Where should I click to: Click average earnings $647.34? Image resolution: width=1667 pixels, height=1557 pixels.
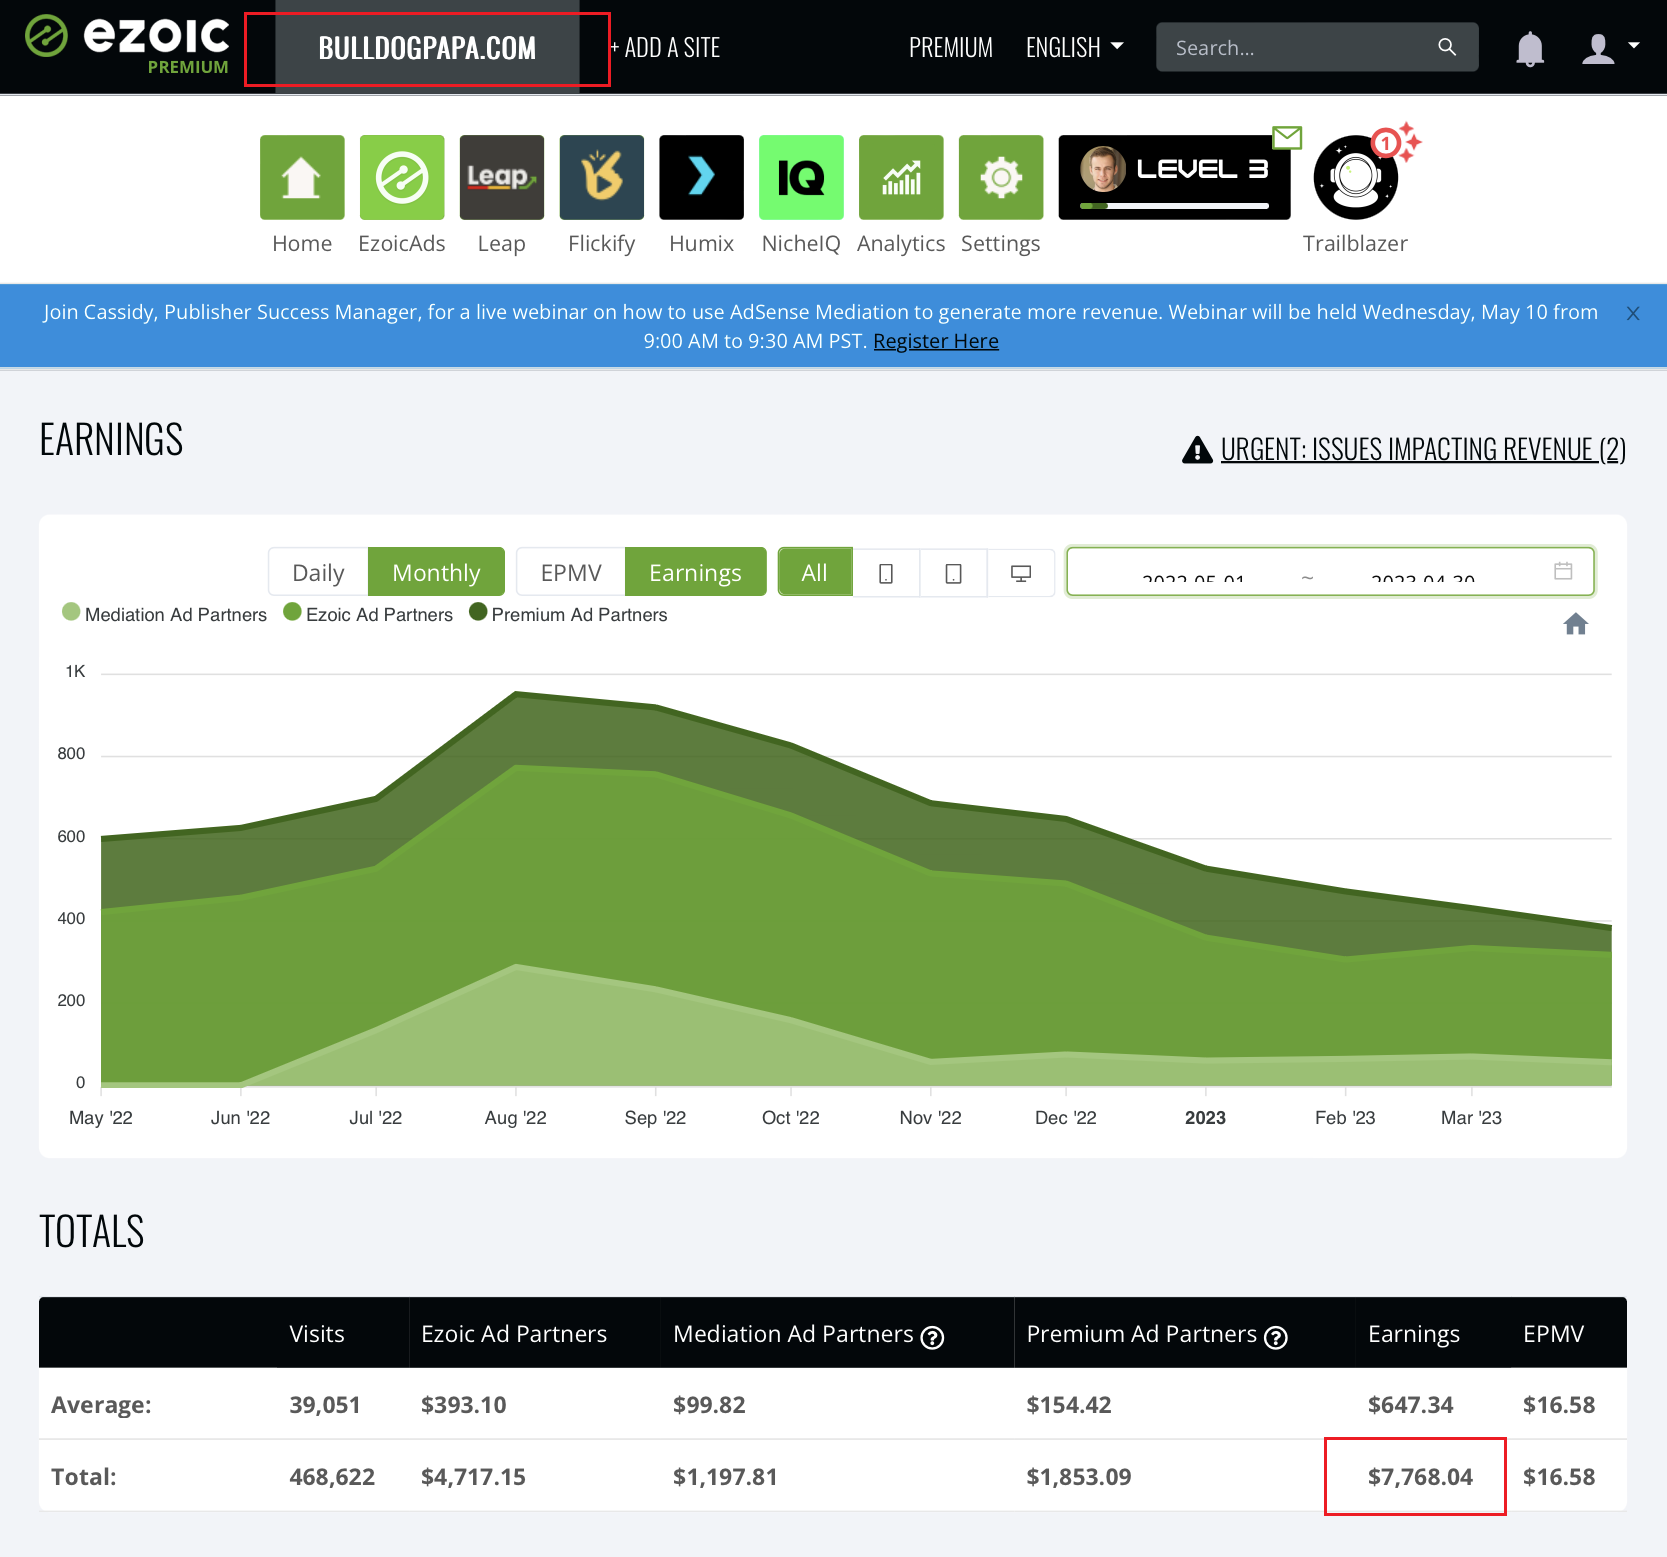click(x=1410, y=1405)
